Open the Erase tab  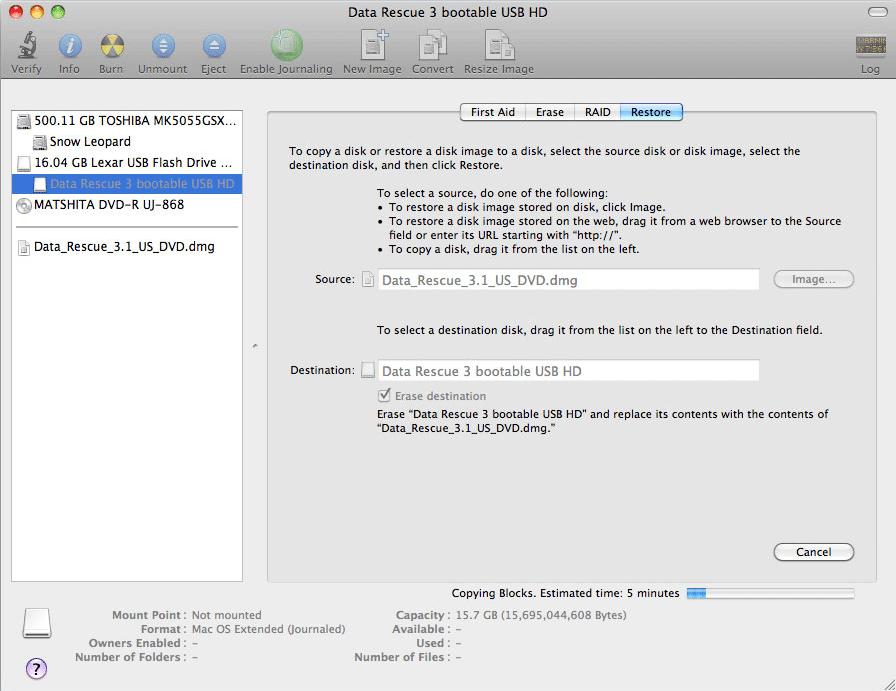click(550, 112)
